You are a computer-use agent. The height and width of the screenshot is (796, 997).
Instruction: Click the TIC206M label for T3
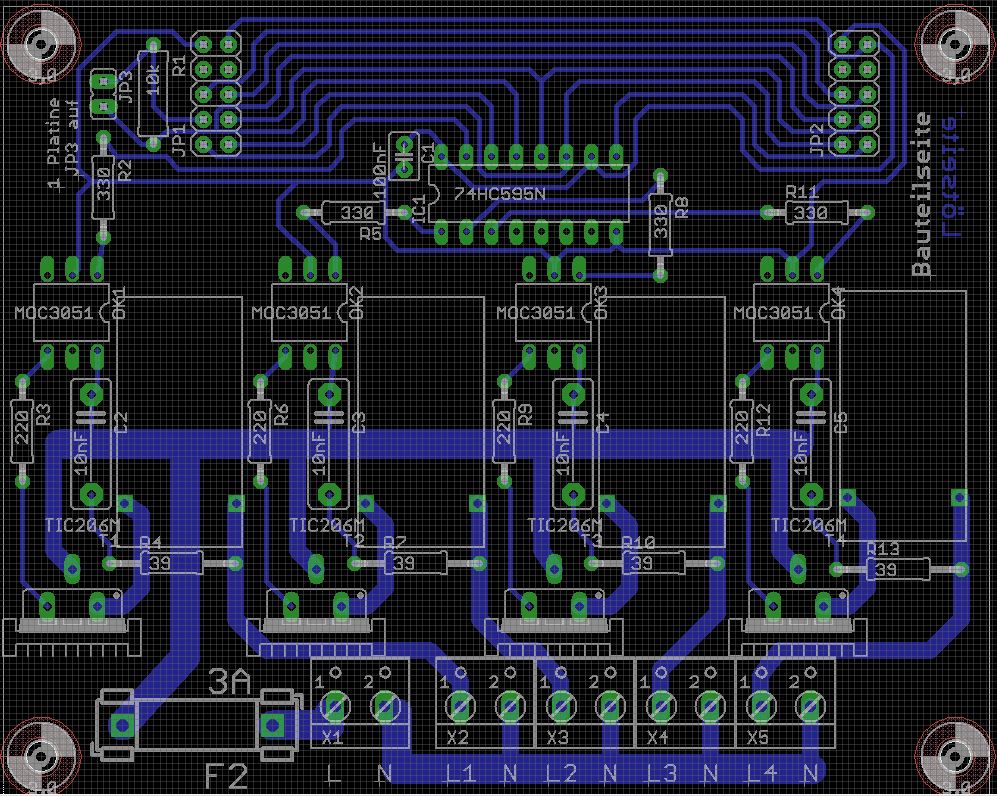point(565,526)
